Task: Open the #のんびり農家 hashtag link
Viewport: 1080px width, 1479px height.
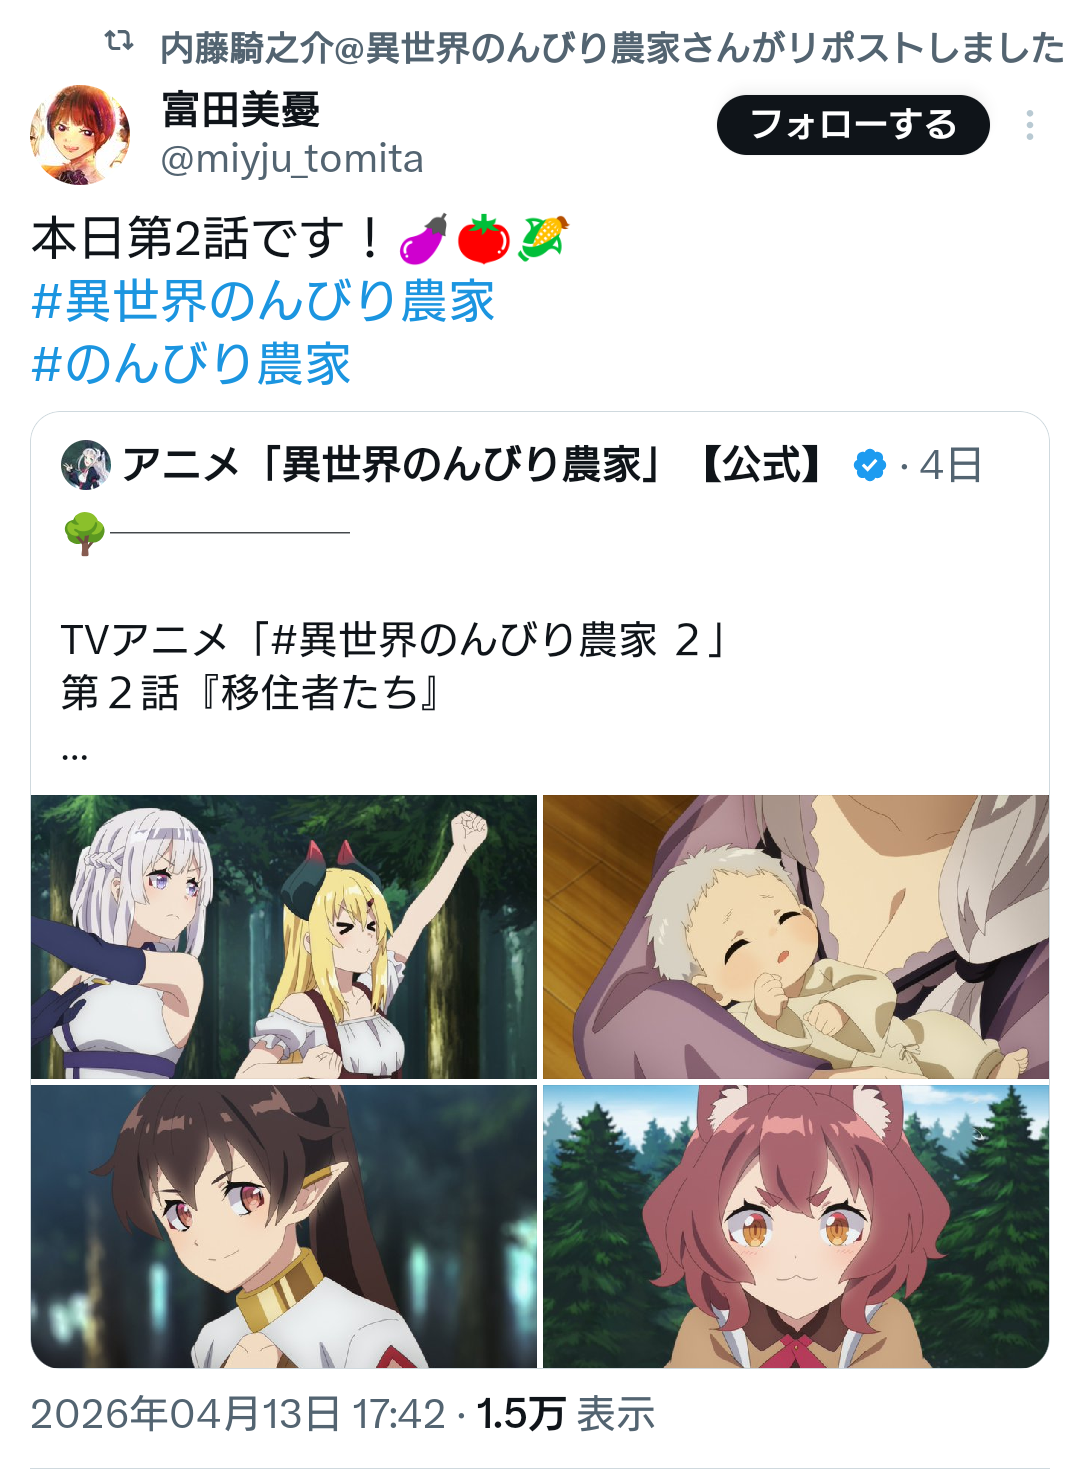Action: click(x=191, y=363)
